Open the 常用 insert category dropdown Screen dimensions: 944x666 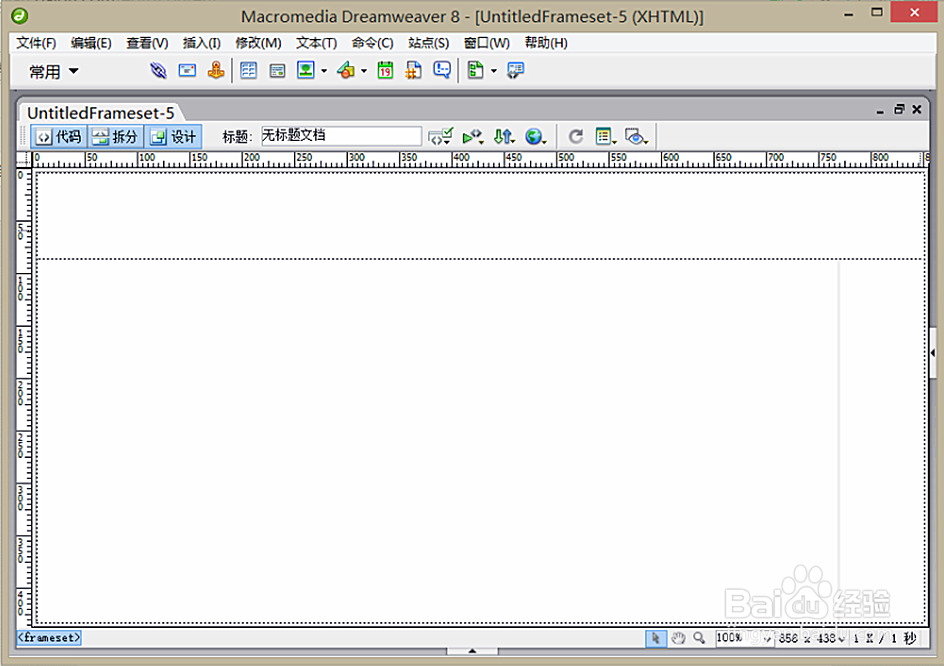54,71
